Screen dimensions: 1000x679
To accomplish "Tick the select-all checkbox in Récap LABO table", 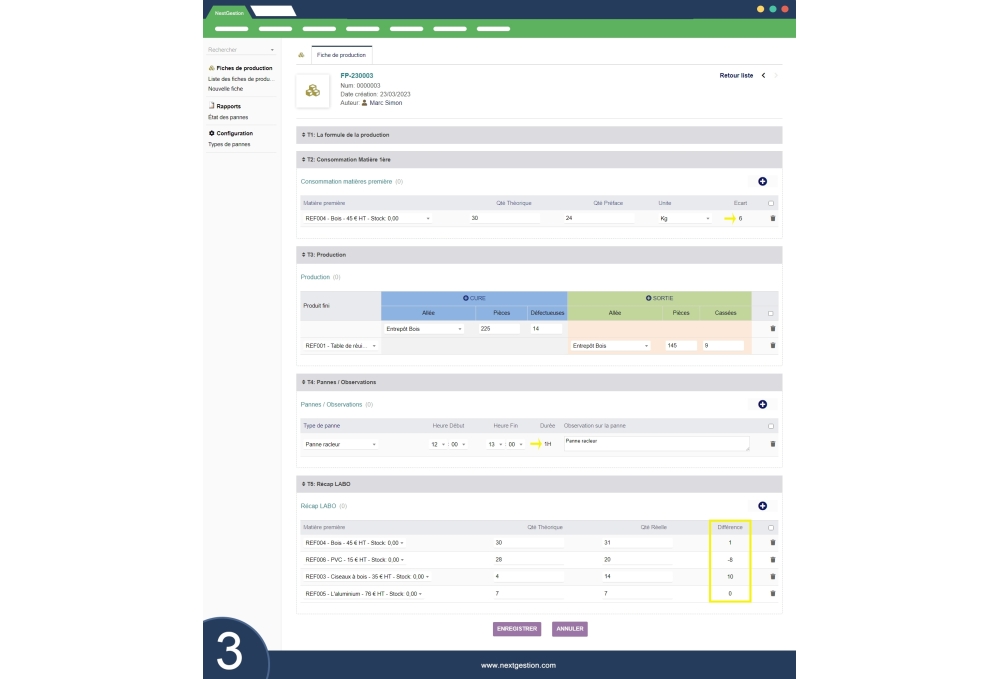I will [x=770, y=527].
